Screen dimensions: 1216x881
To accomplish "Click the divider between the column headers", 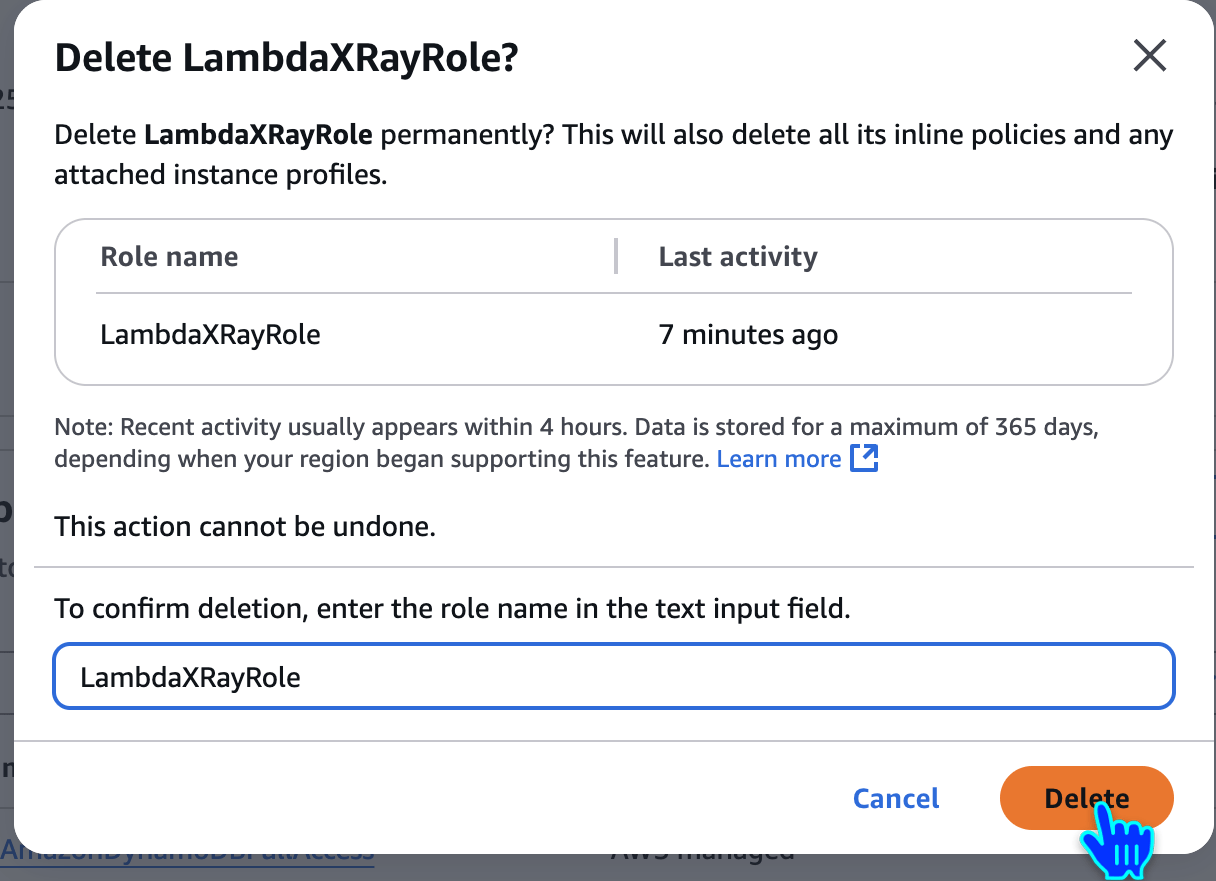I will [616, 257].
